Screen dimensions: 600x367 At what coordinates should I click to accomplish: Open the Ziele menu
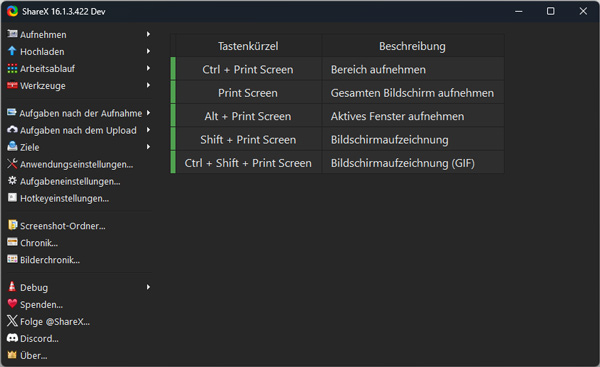coord(29,147)
